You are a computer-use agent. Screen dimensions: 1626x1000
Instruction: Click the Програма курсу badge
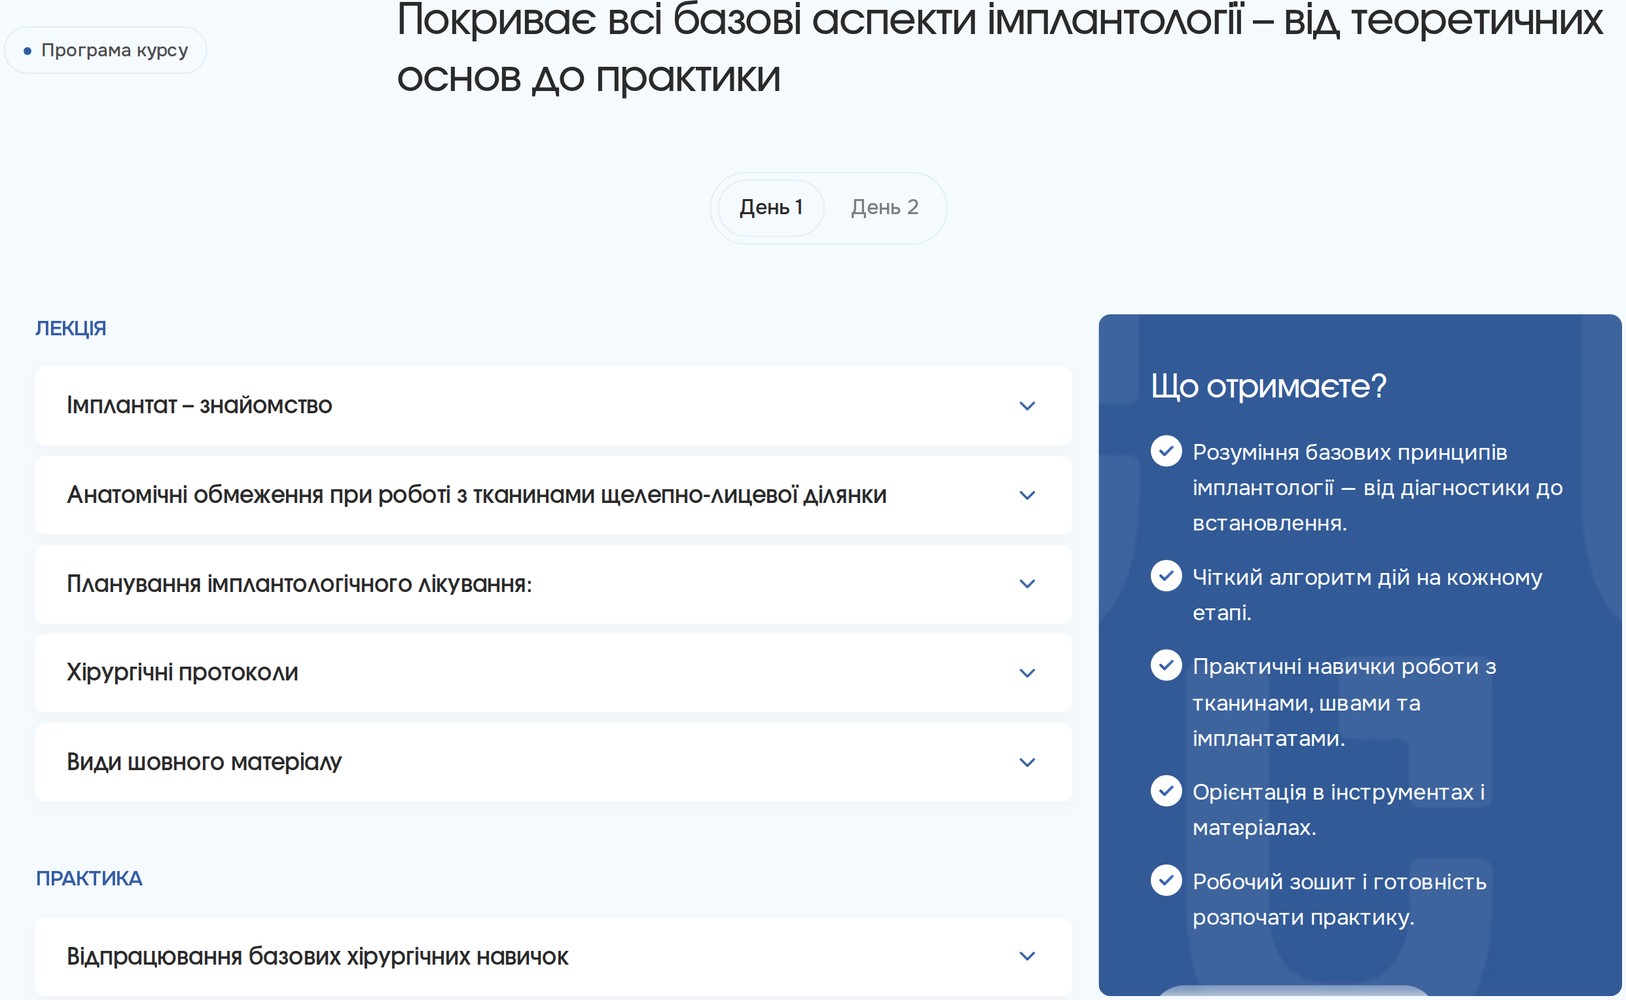(105, 50)
